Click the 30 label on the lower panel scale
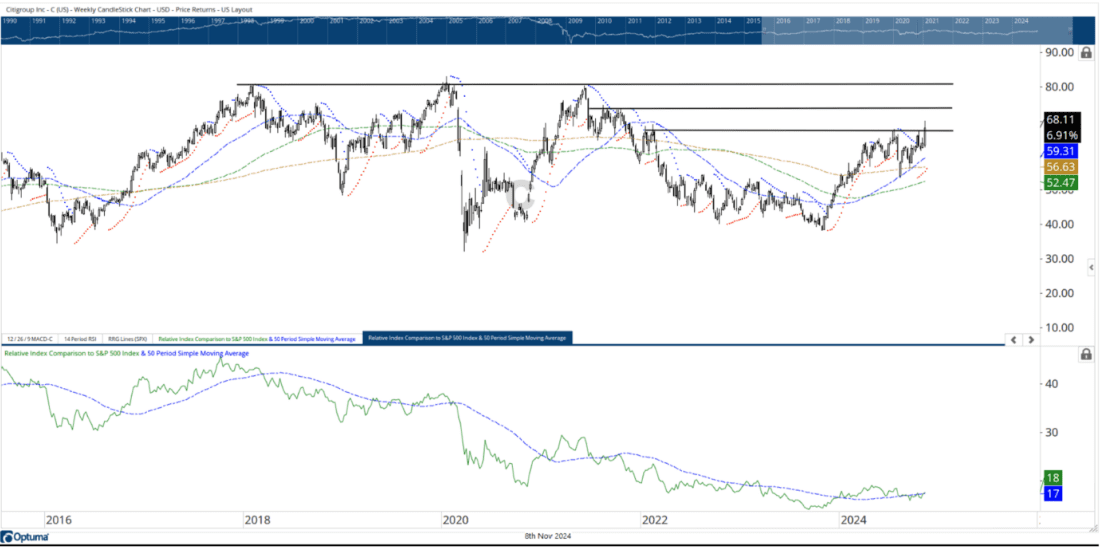This screenshot has height=548, width=1100. 1050,432
